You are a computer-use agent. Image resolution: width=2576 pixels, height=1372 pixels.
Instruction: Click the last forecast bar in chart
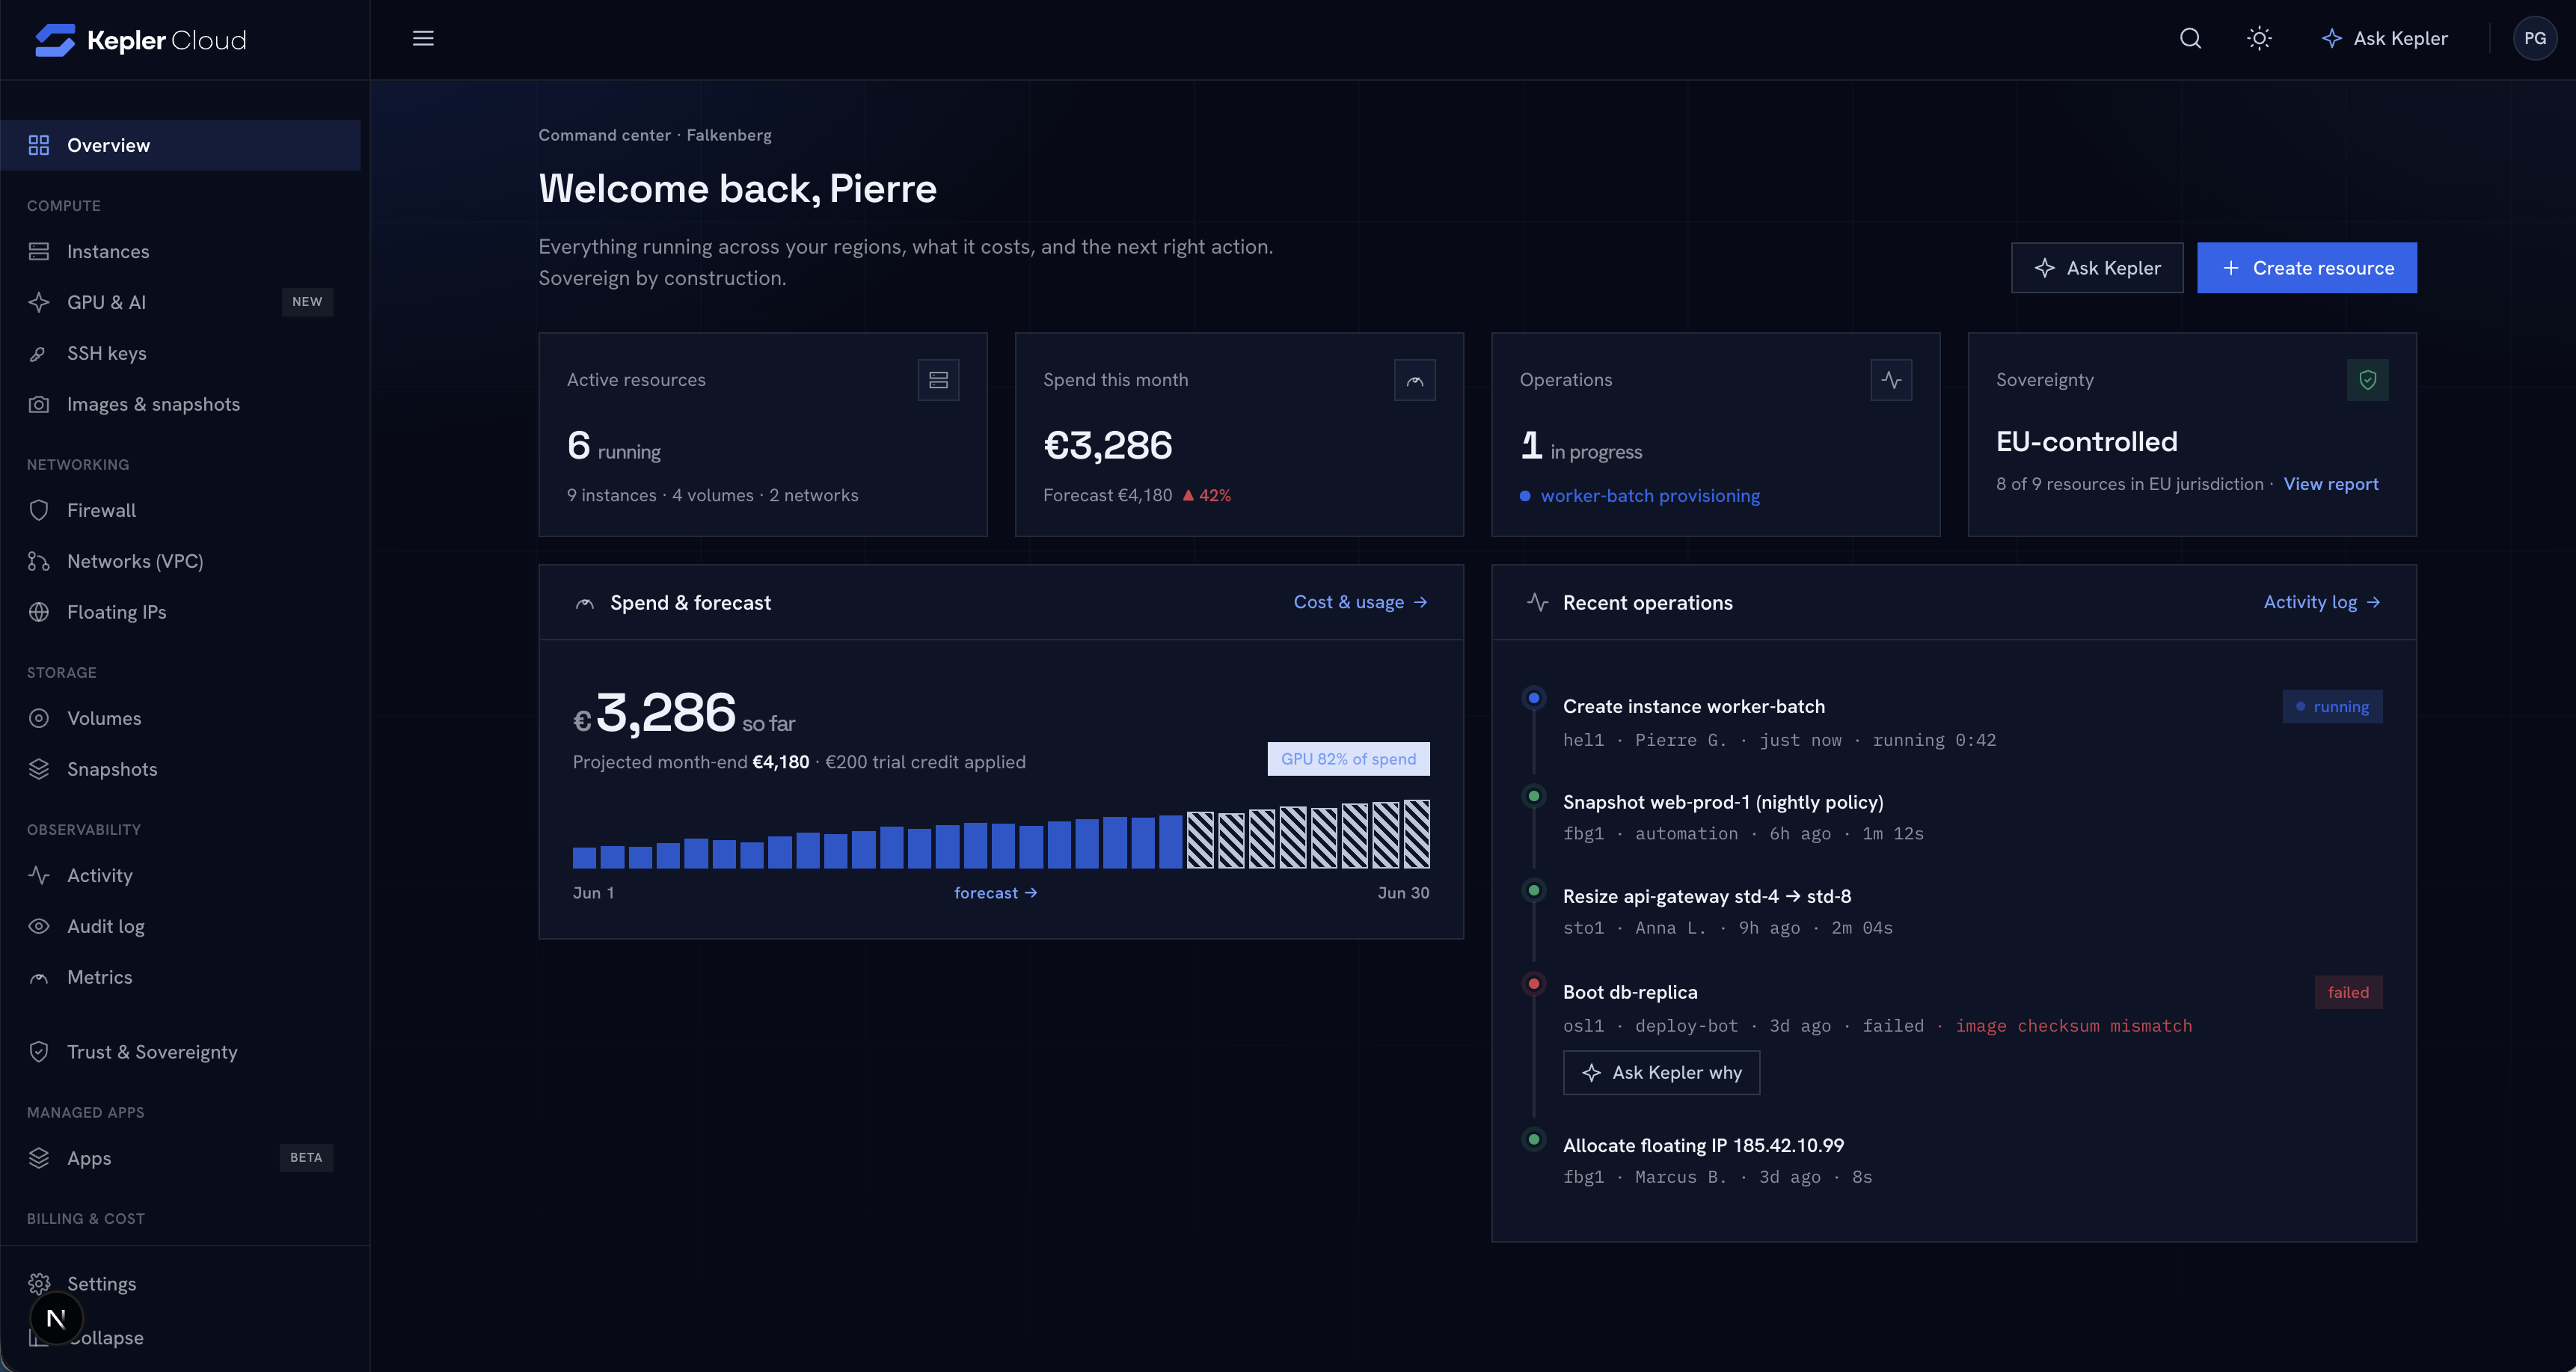pyautogui.click(x=1416, y=834)
